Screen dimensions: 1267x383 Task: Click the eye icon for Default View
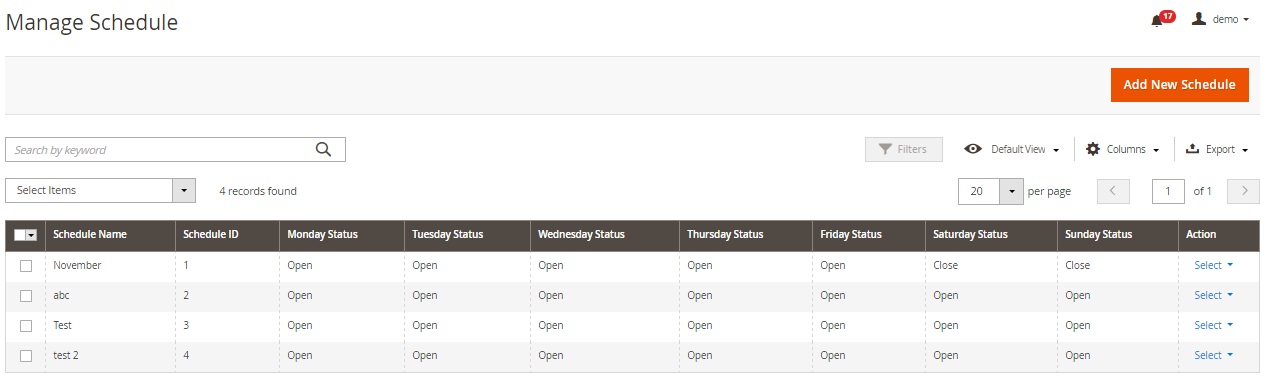pyautogui.click(x=973, y=149)
